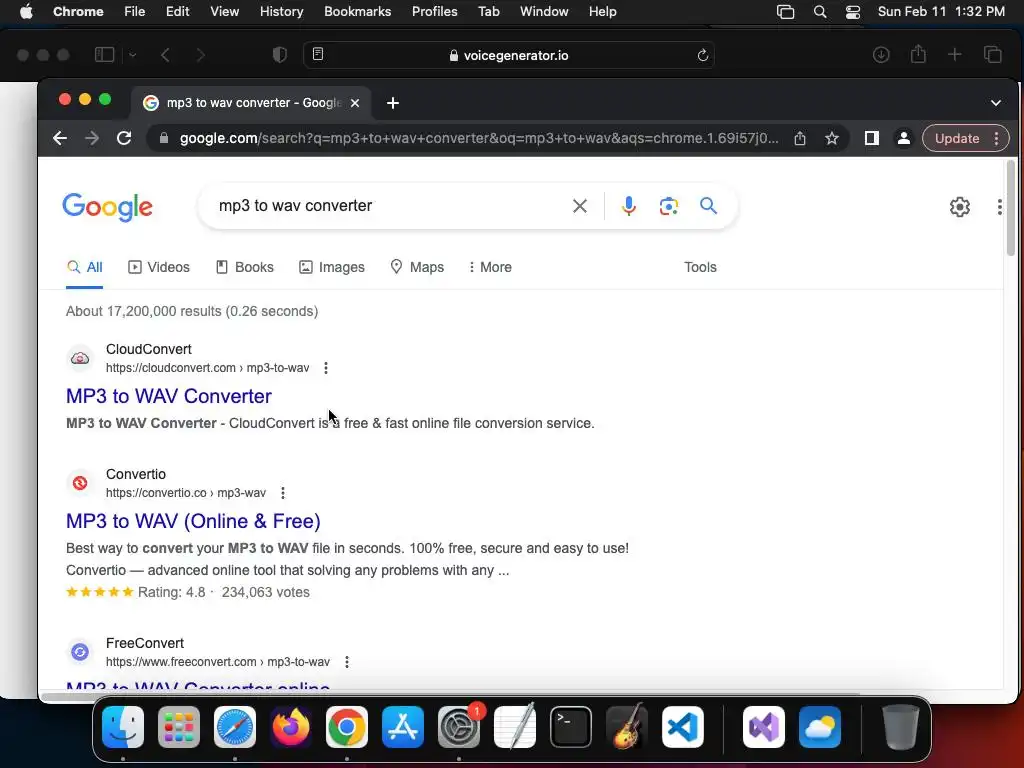The width and height of the screenshot is (1024, 768).
Task: Select the All results tab
Action: [x=85, y=267]
